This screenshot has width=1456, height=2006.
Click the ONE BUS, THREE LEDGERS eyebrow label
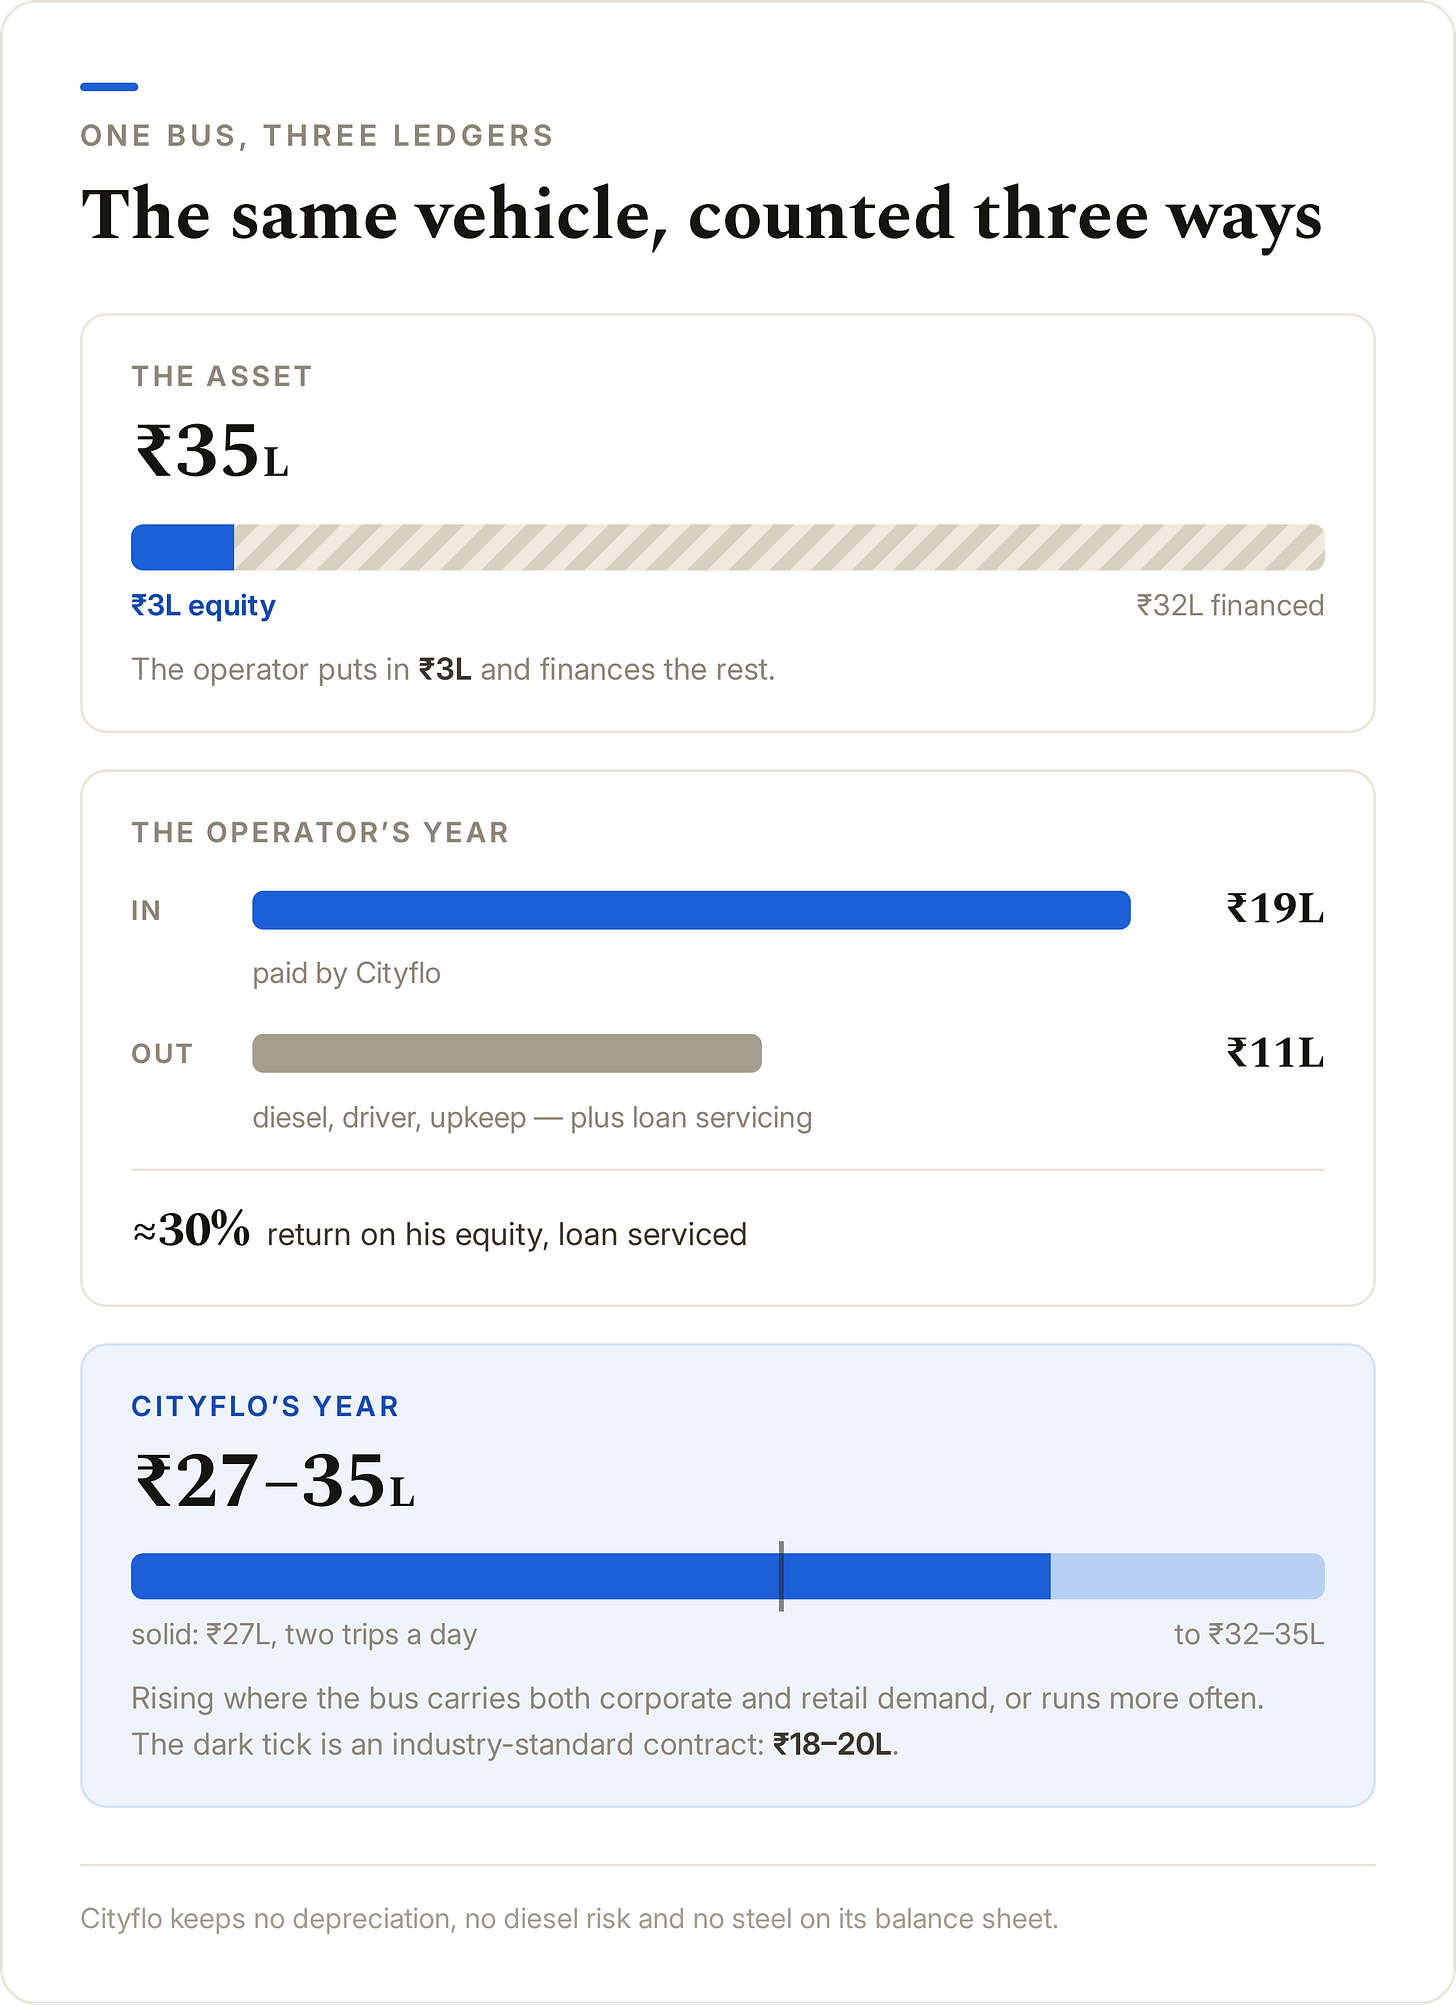[317, 136]
